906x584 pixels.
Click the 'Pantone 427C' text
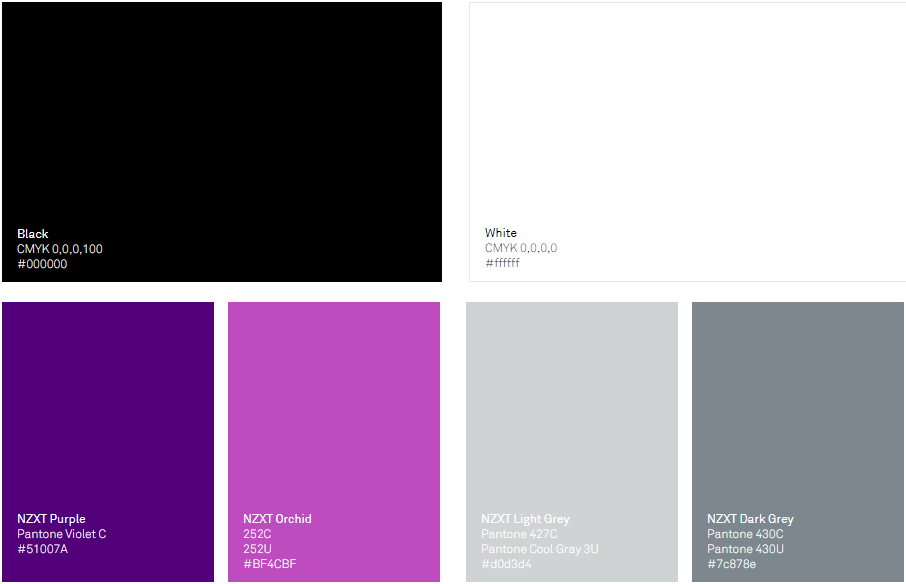pyautogui.click(x=519, y=534)
